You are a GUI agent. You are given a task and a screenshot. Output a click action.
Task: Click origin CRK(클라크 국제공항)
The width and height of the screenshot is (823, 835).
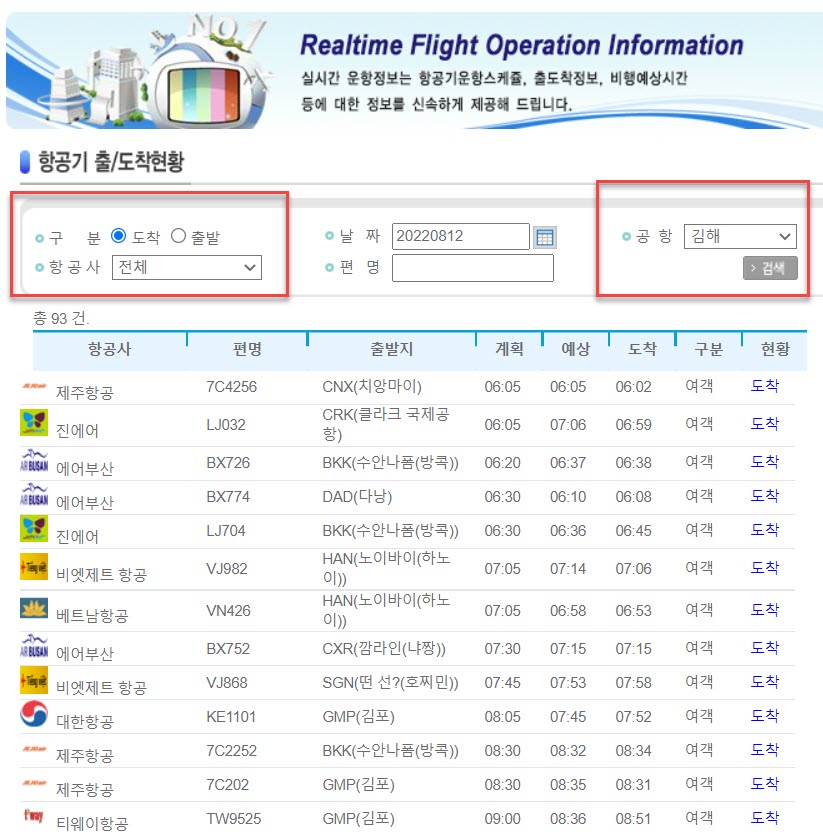(386, 424)
